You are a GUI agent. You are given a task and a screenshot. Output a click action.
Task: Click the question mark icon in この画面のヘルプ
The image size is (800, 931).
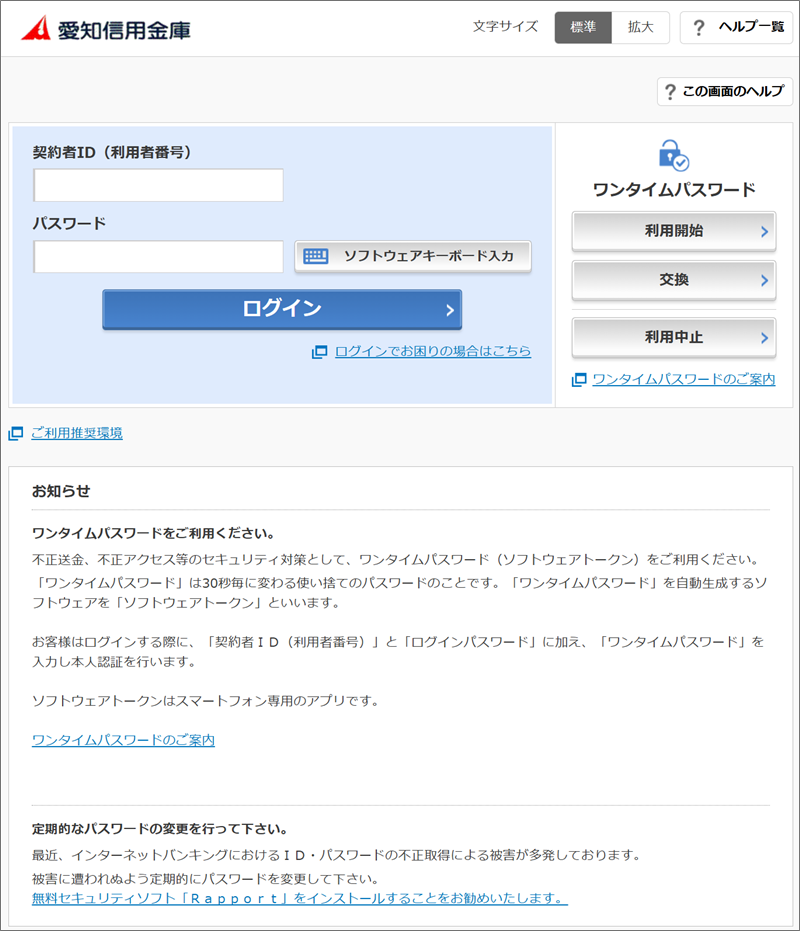(x=670, y=91)
